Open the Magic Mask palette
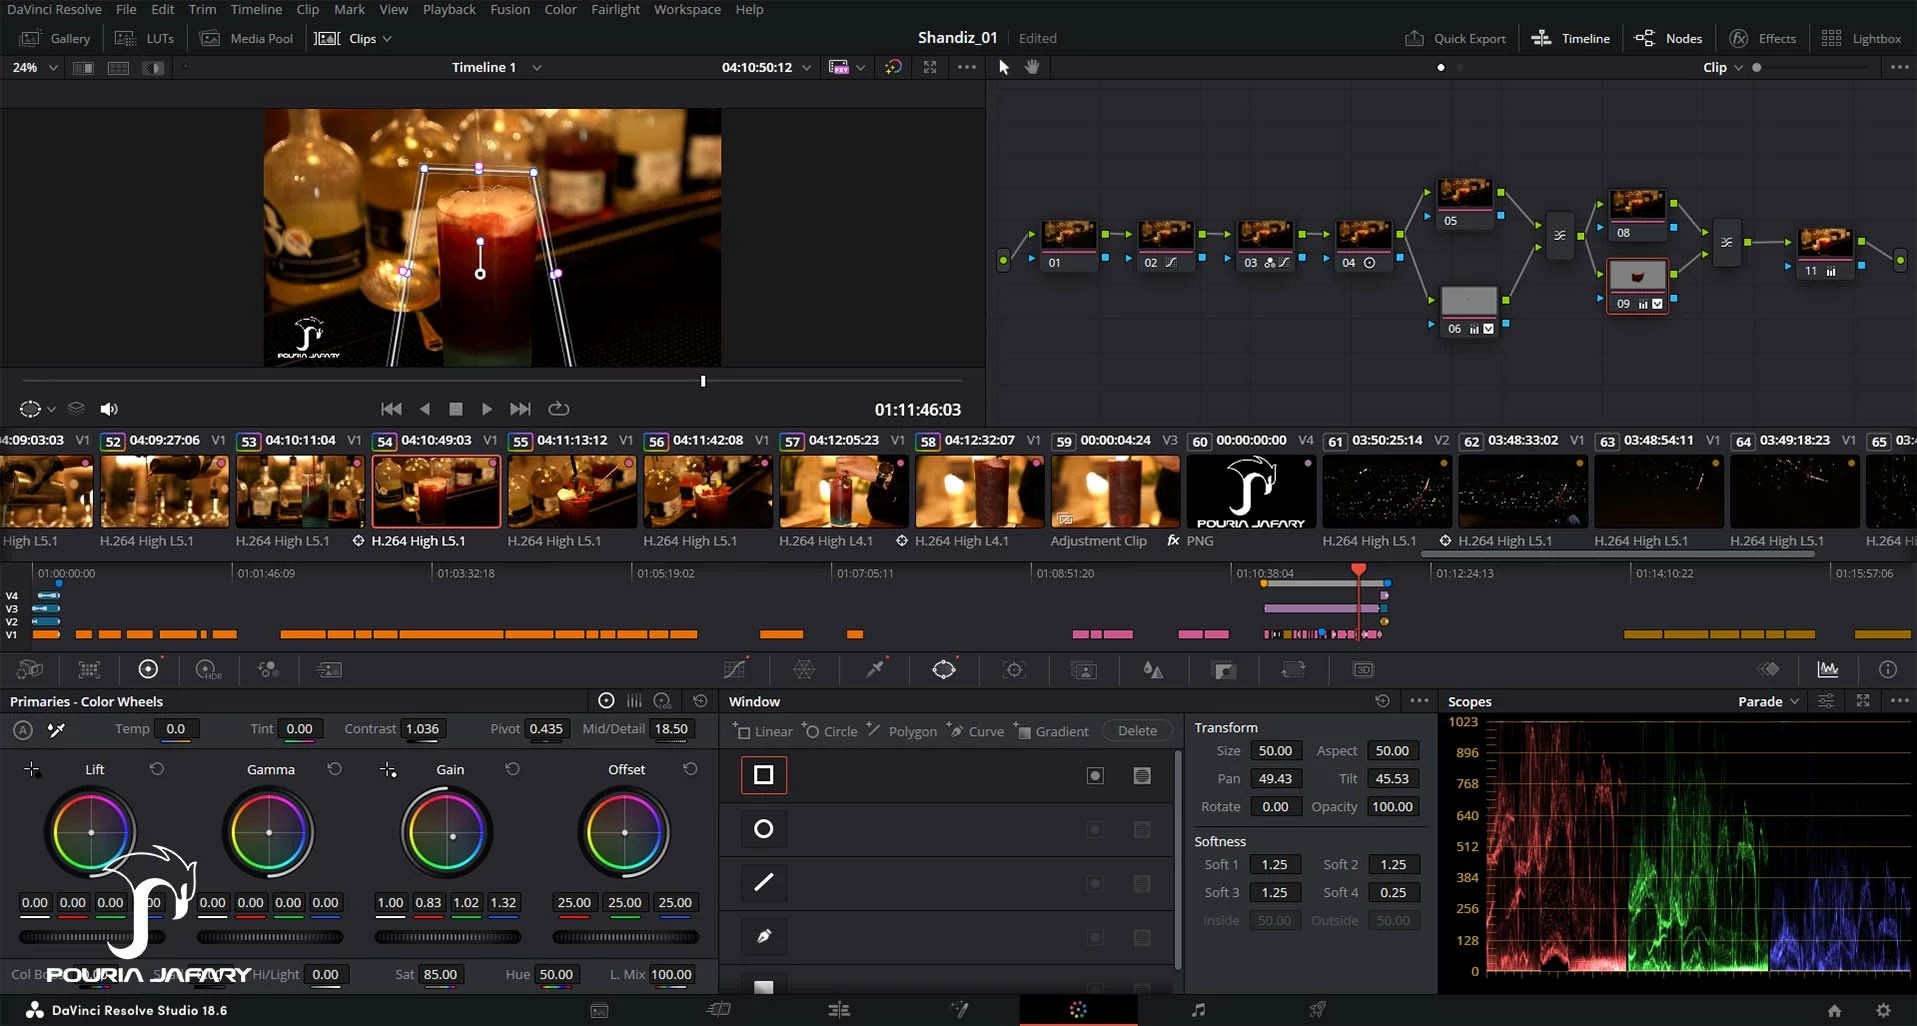1917x1026 pixels. click(x=1084, y=669)
